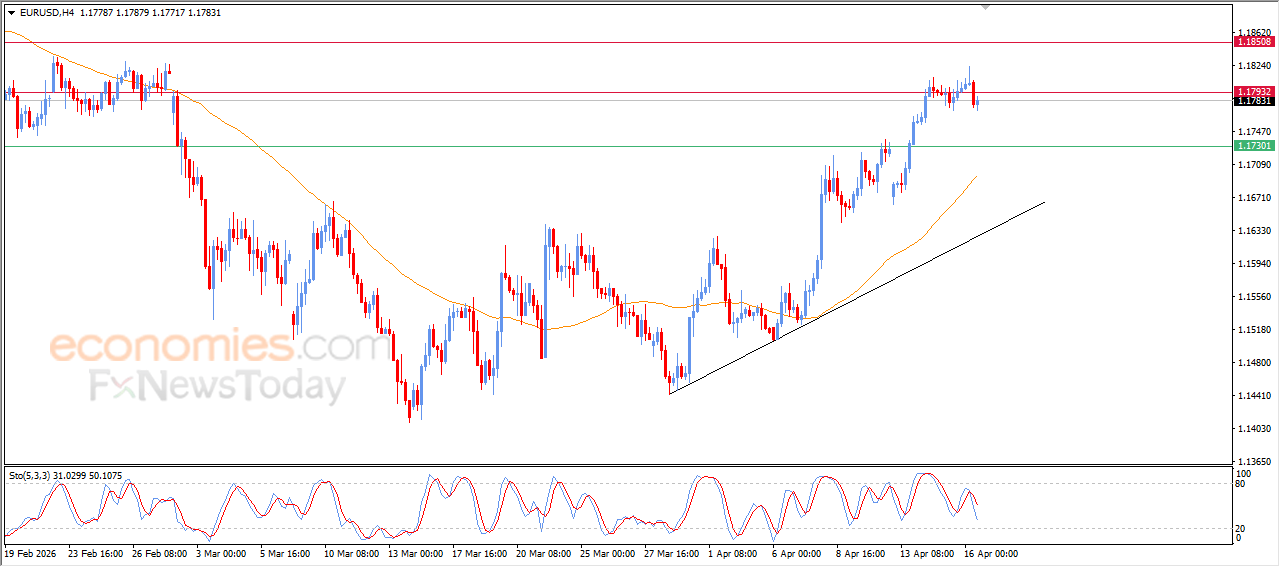Click the 1.16330 value on price axis
Screen dimensions: 1280x567
coord(1254,231)
